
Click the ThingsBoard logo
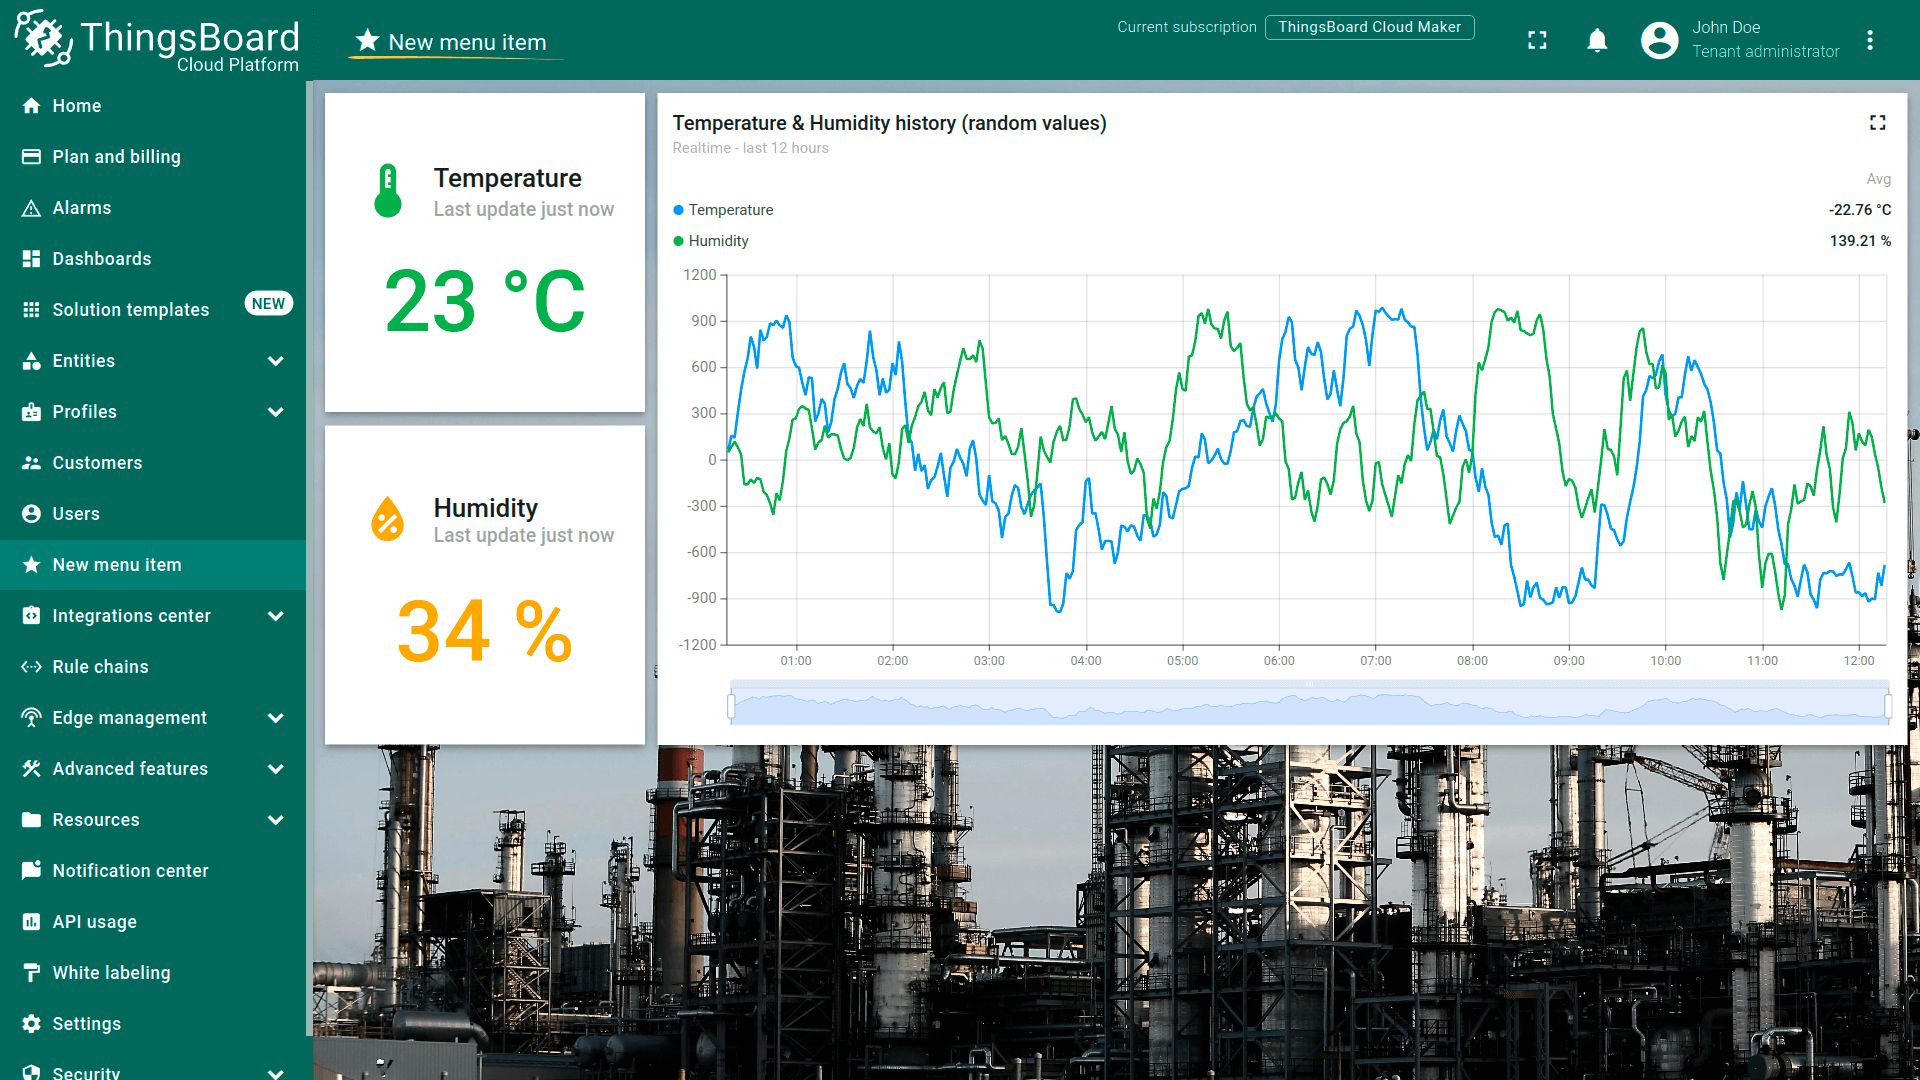(157, 40)
